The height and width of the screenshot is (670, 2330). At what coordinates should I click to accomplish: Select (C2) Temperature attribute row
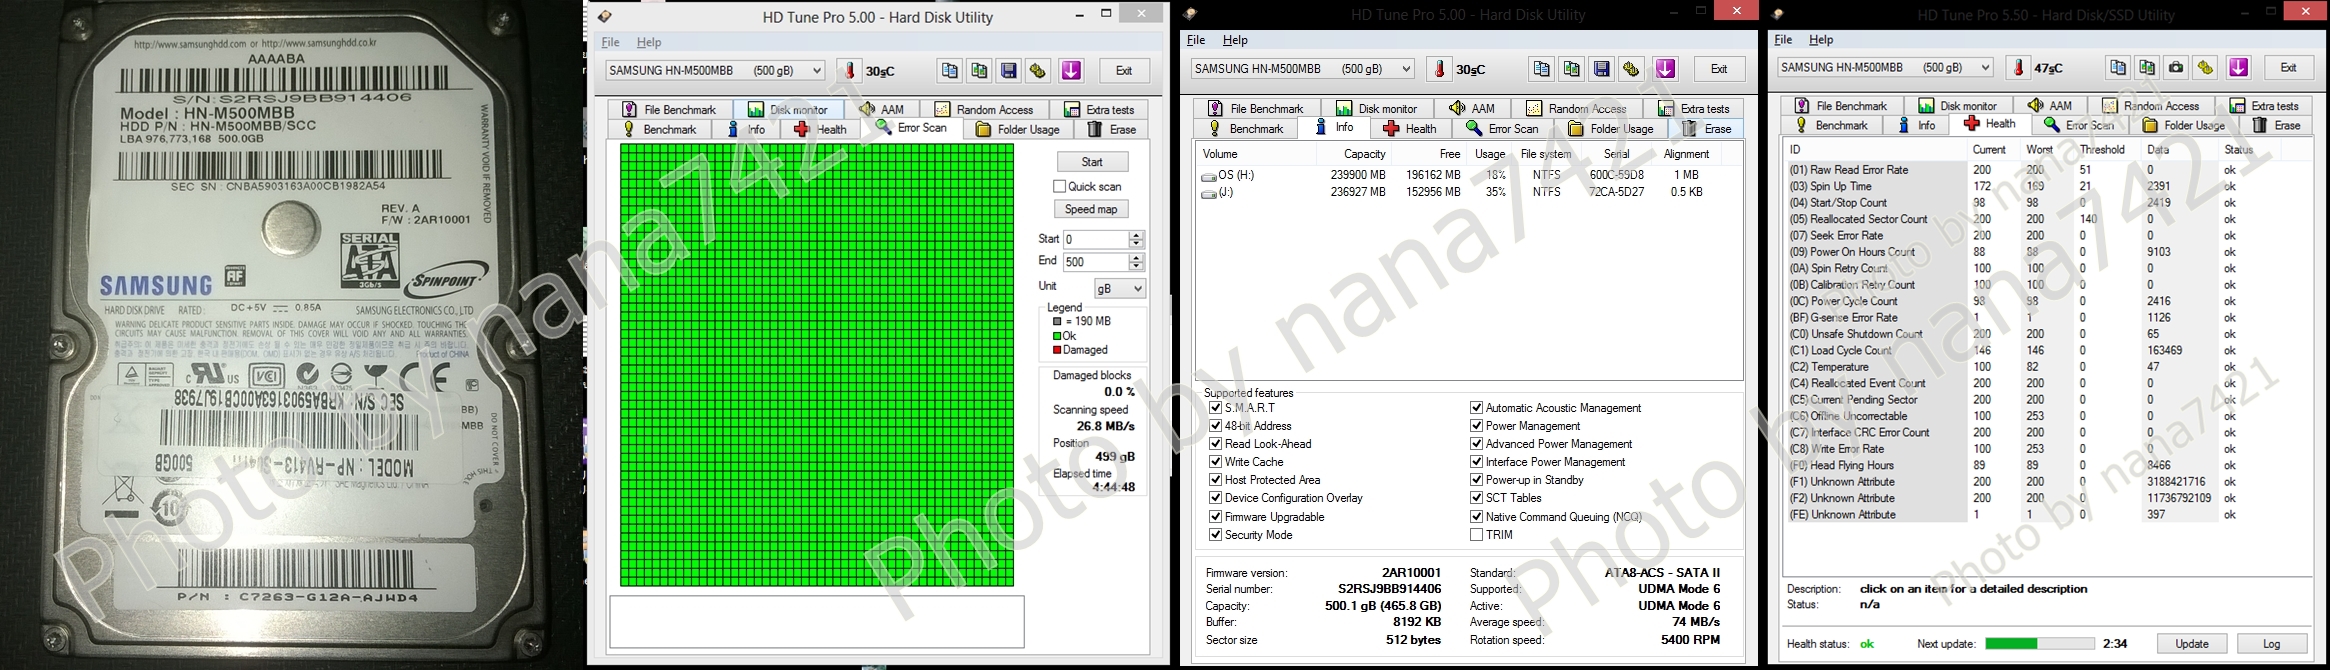[2048, 367]
